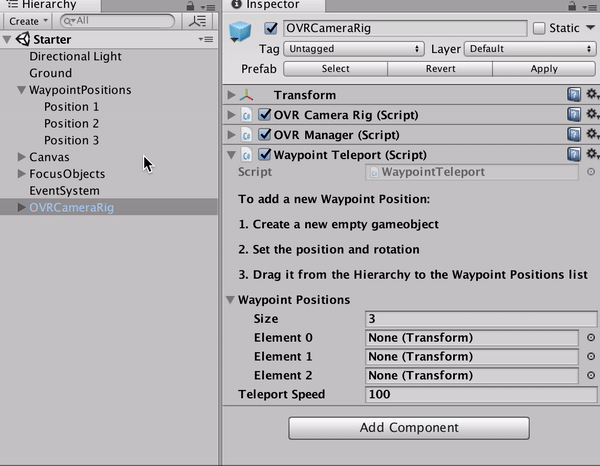
Task: Open Transform component gear settings
Action: coord(592,94)
